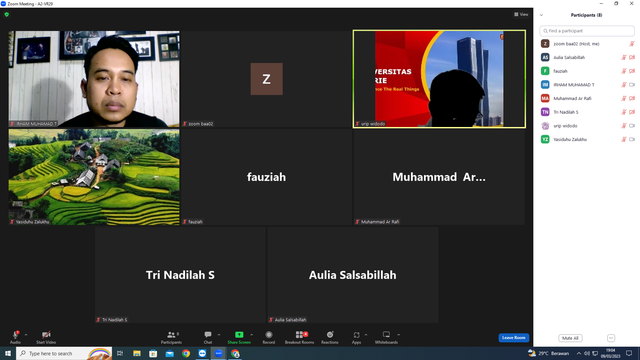The height and width of the screenshot is (360, 640).
Task: Select IRHAM MUHAMAD T video tile
Action: point(94,79)
